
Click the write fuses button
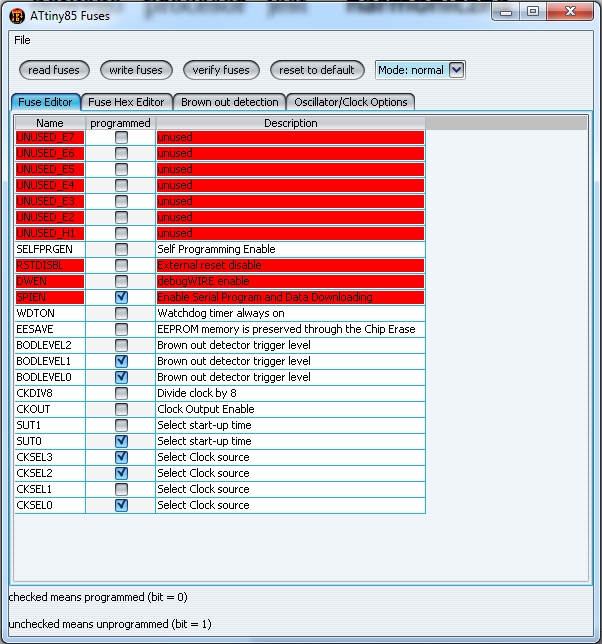point(136,70)
